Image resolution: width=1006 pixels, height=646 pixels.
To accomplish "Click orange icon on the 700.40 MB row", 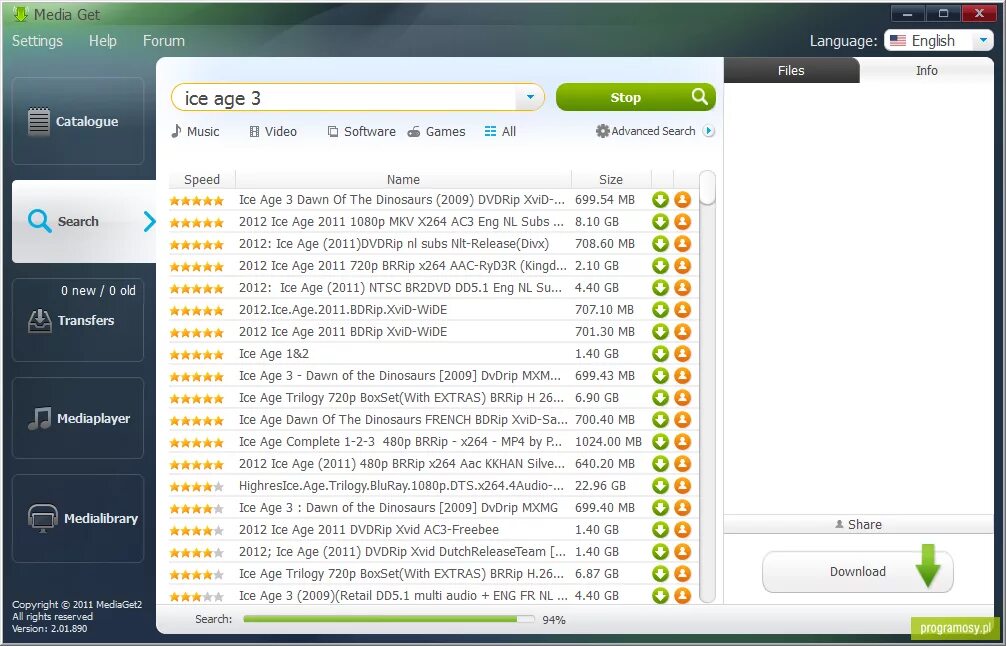I will [x=683, y=420].
